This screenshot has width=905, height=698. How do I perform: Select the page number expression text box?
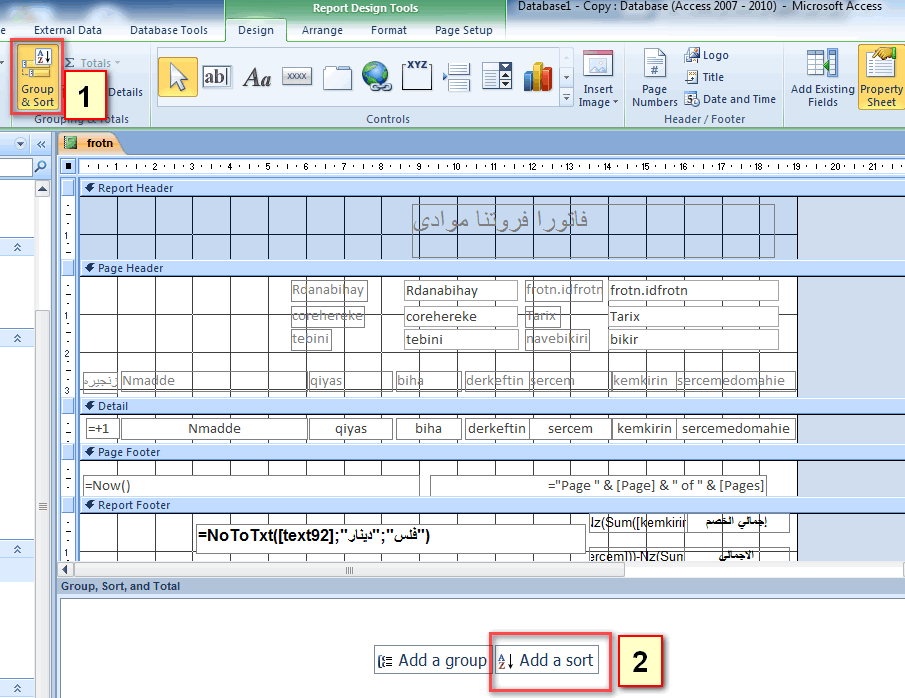599,486
